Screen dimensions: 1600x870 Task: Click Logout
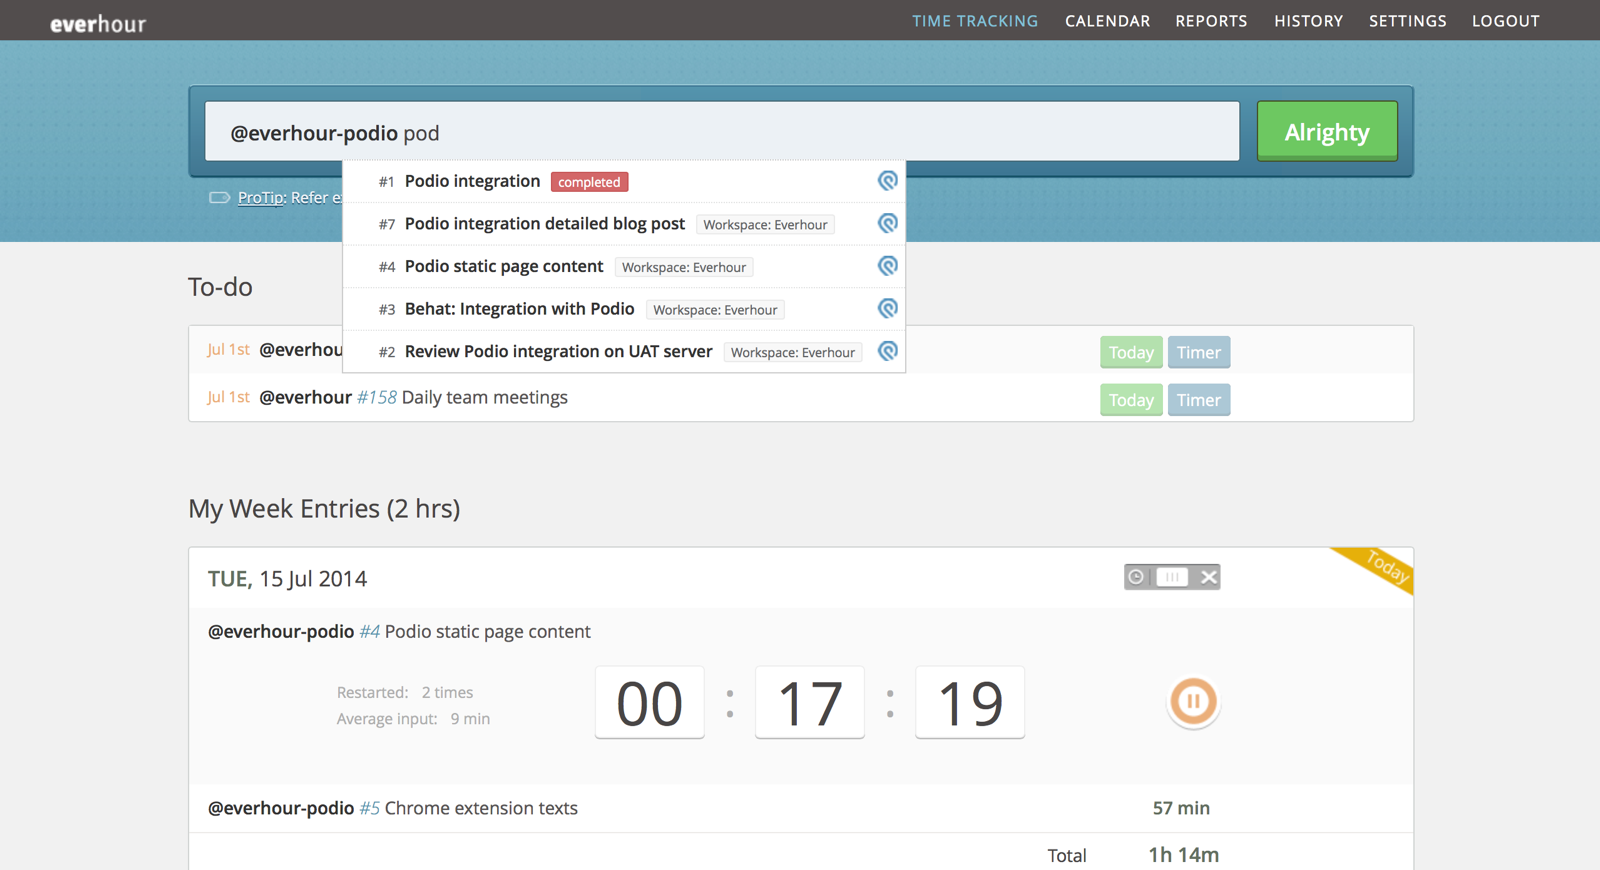(x=1505, y=21)
